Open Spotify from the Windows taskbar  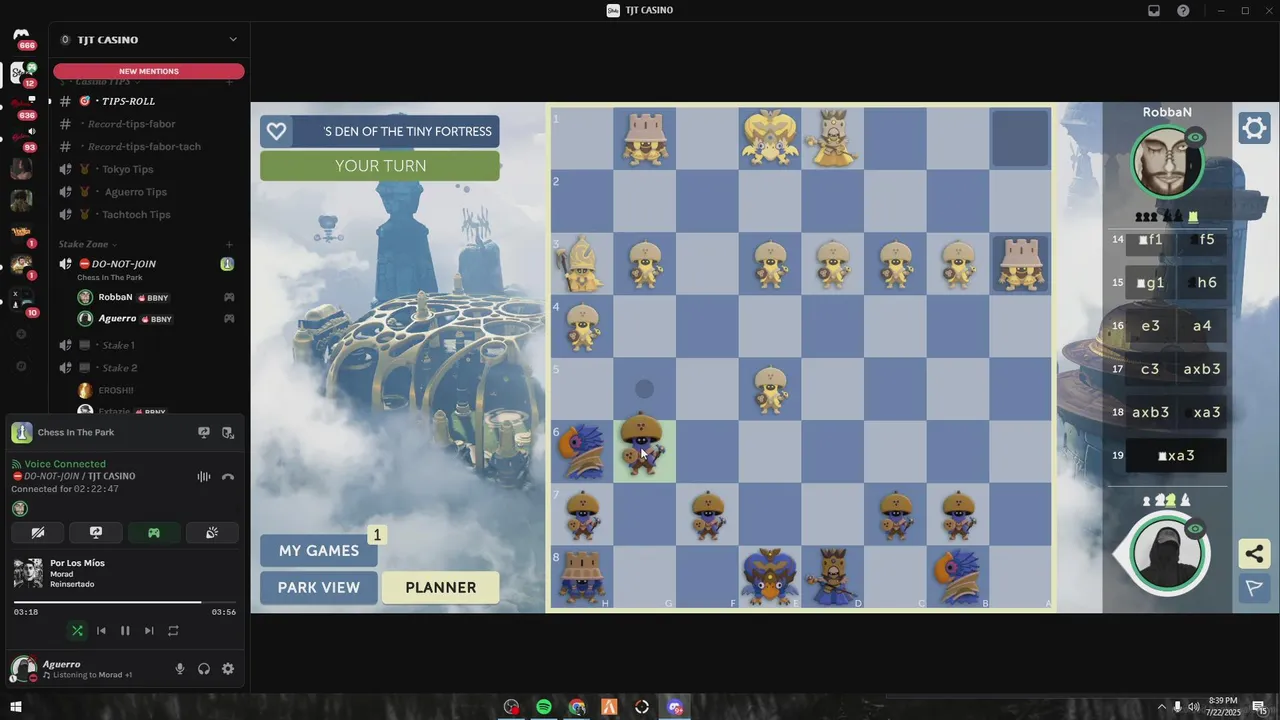pyautogui.click(x=544, y=707)
